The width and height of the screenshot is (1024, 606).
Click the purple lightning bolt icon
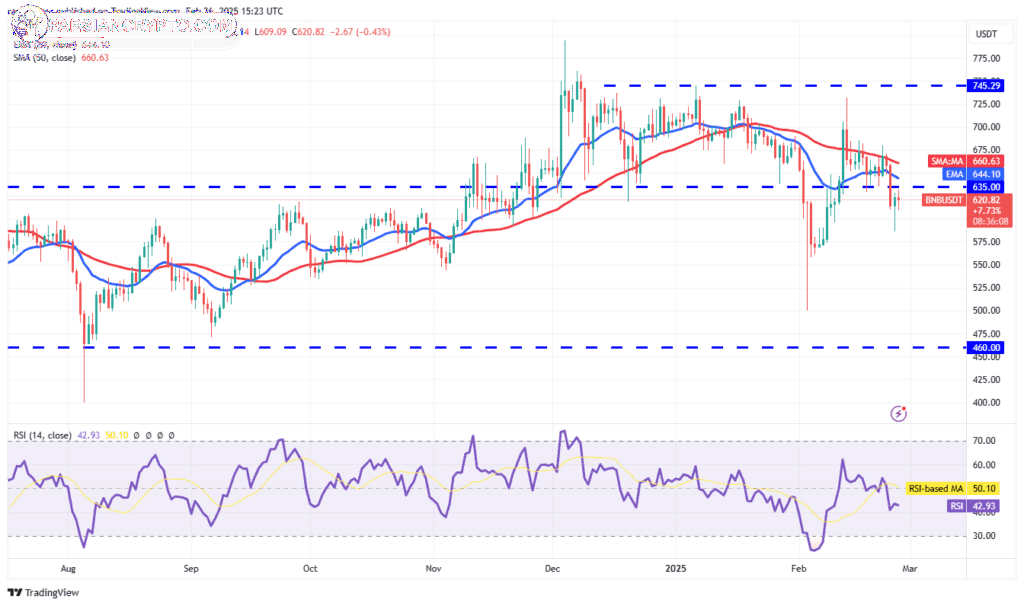coord(899,413)
